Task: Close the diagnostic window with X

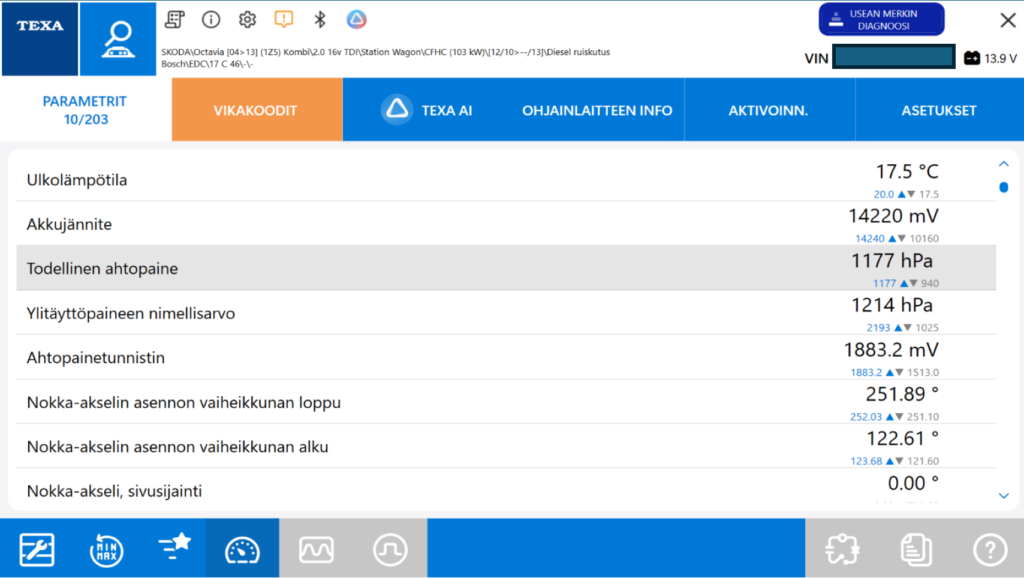Action: click(1008, 20)
